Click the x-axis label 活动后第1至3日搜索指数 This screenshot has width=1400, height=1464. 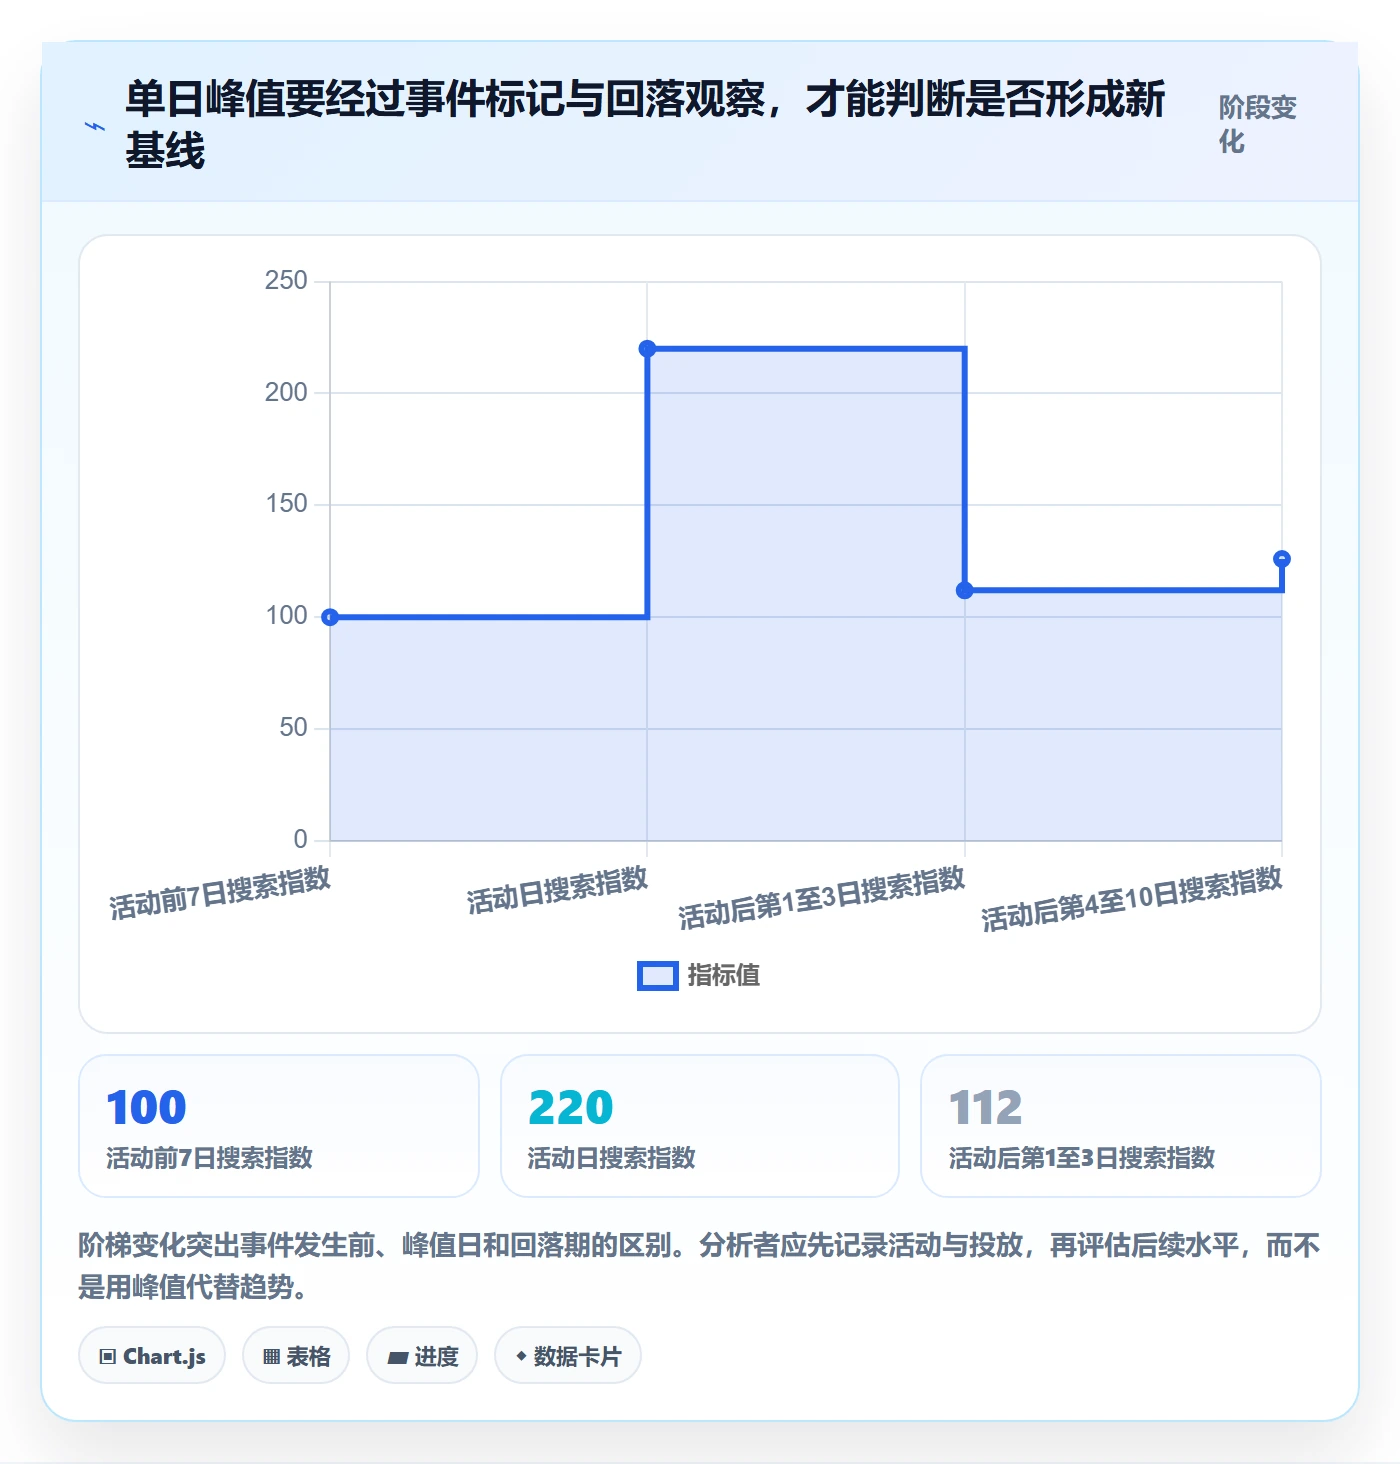pyautogui.click(x=821, y=898)
